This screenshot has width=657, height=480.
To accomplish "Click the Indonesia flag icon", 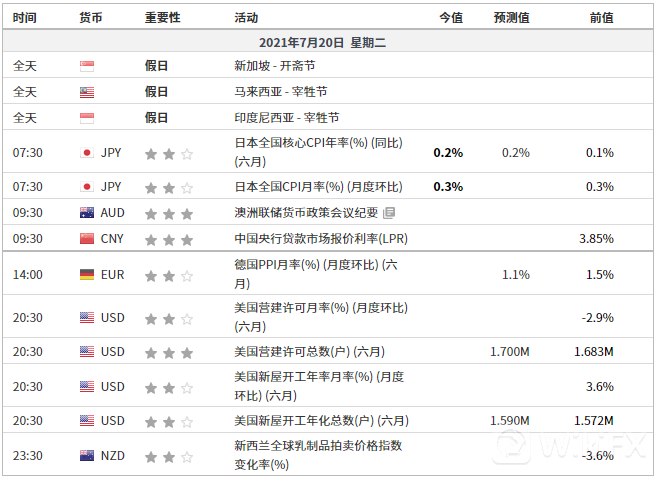I will point(86,118).
